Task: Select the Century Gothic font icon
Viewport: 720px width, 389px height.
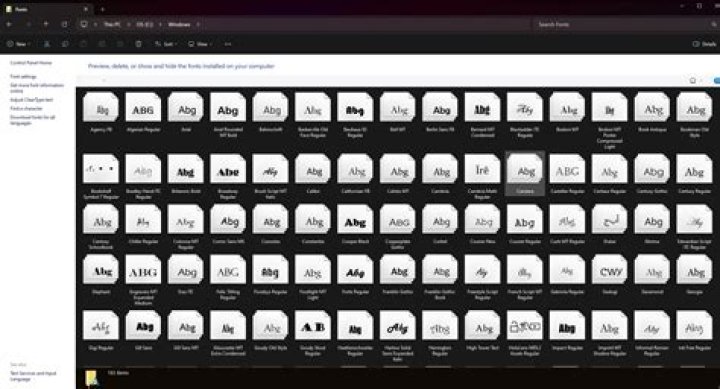Action: click(x=652, y=169)
